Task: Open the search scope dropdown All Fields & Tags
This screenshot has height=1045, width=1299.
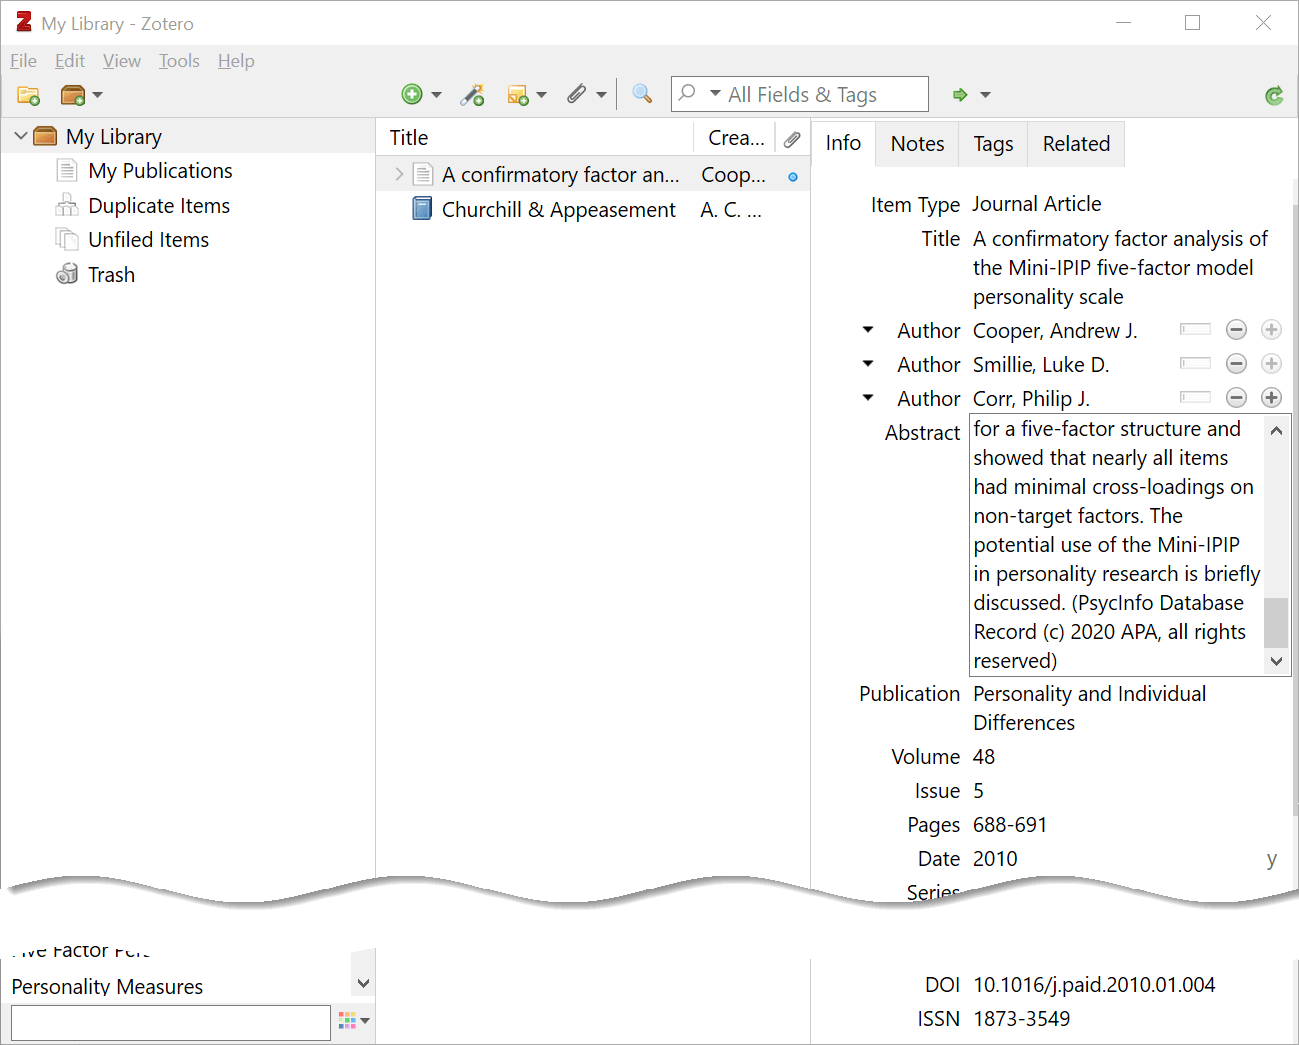Action: click(x=713, y=94)
